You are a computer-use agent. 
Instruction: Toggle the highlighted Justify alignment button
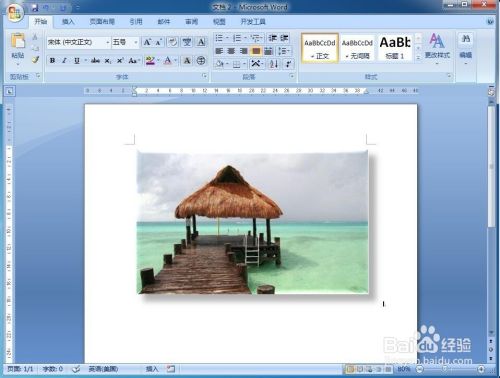point(256,51)
